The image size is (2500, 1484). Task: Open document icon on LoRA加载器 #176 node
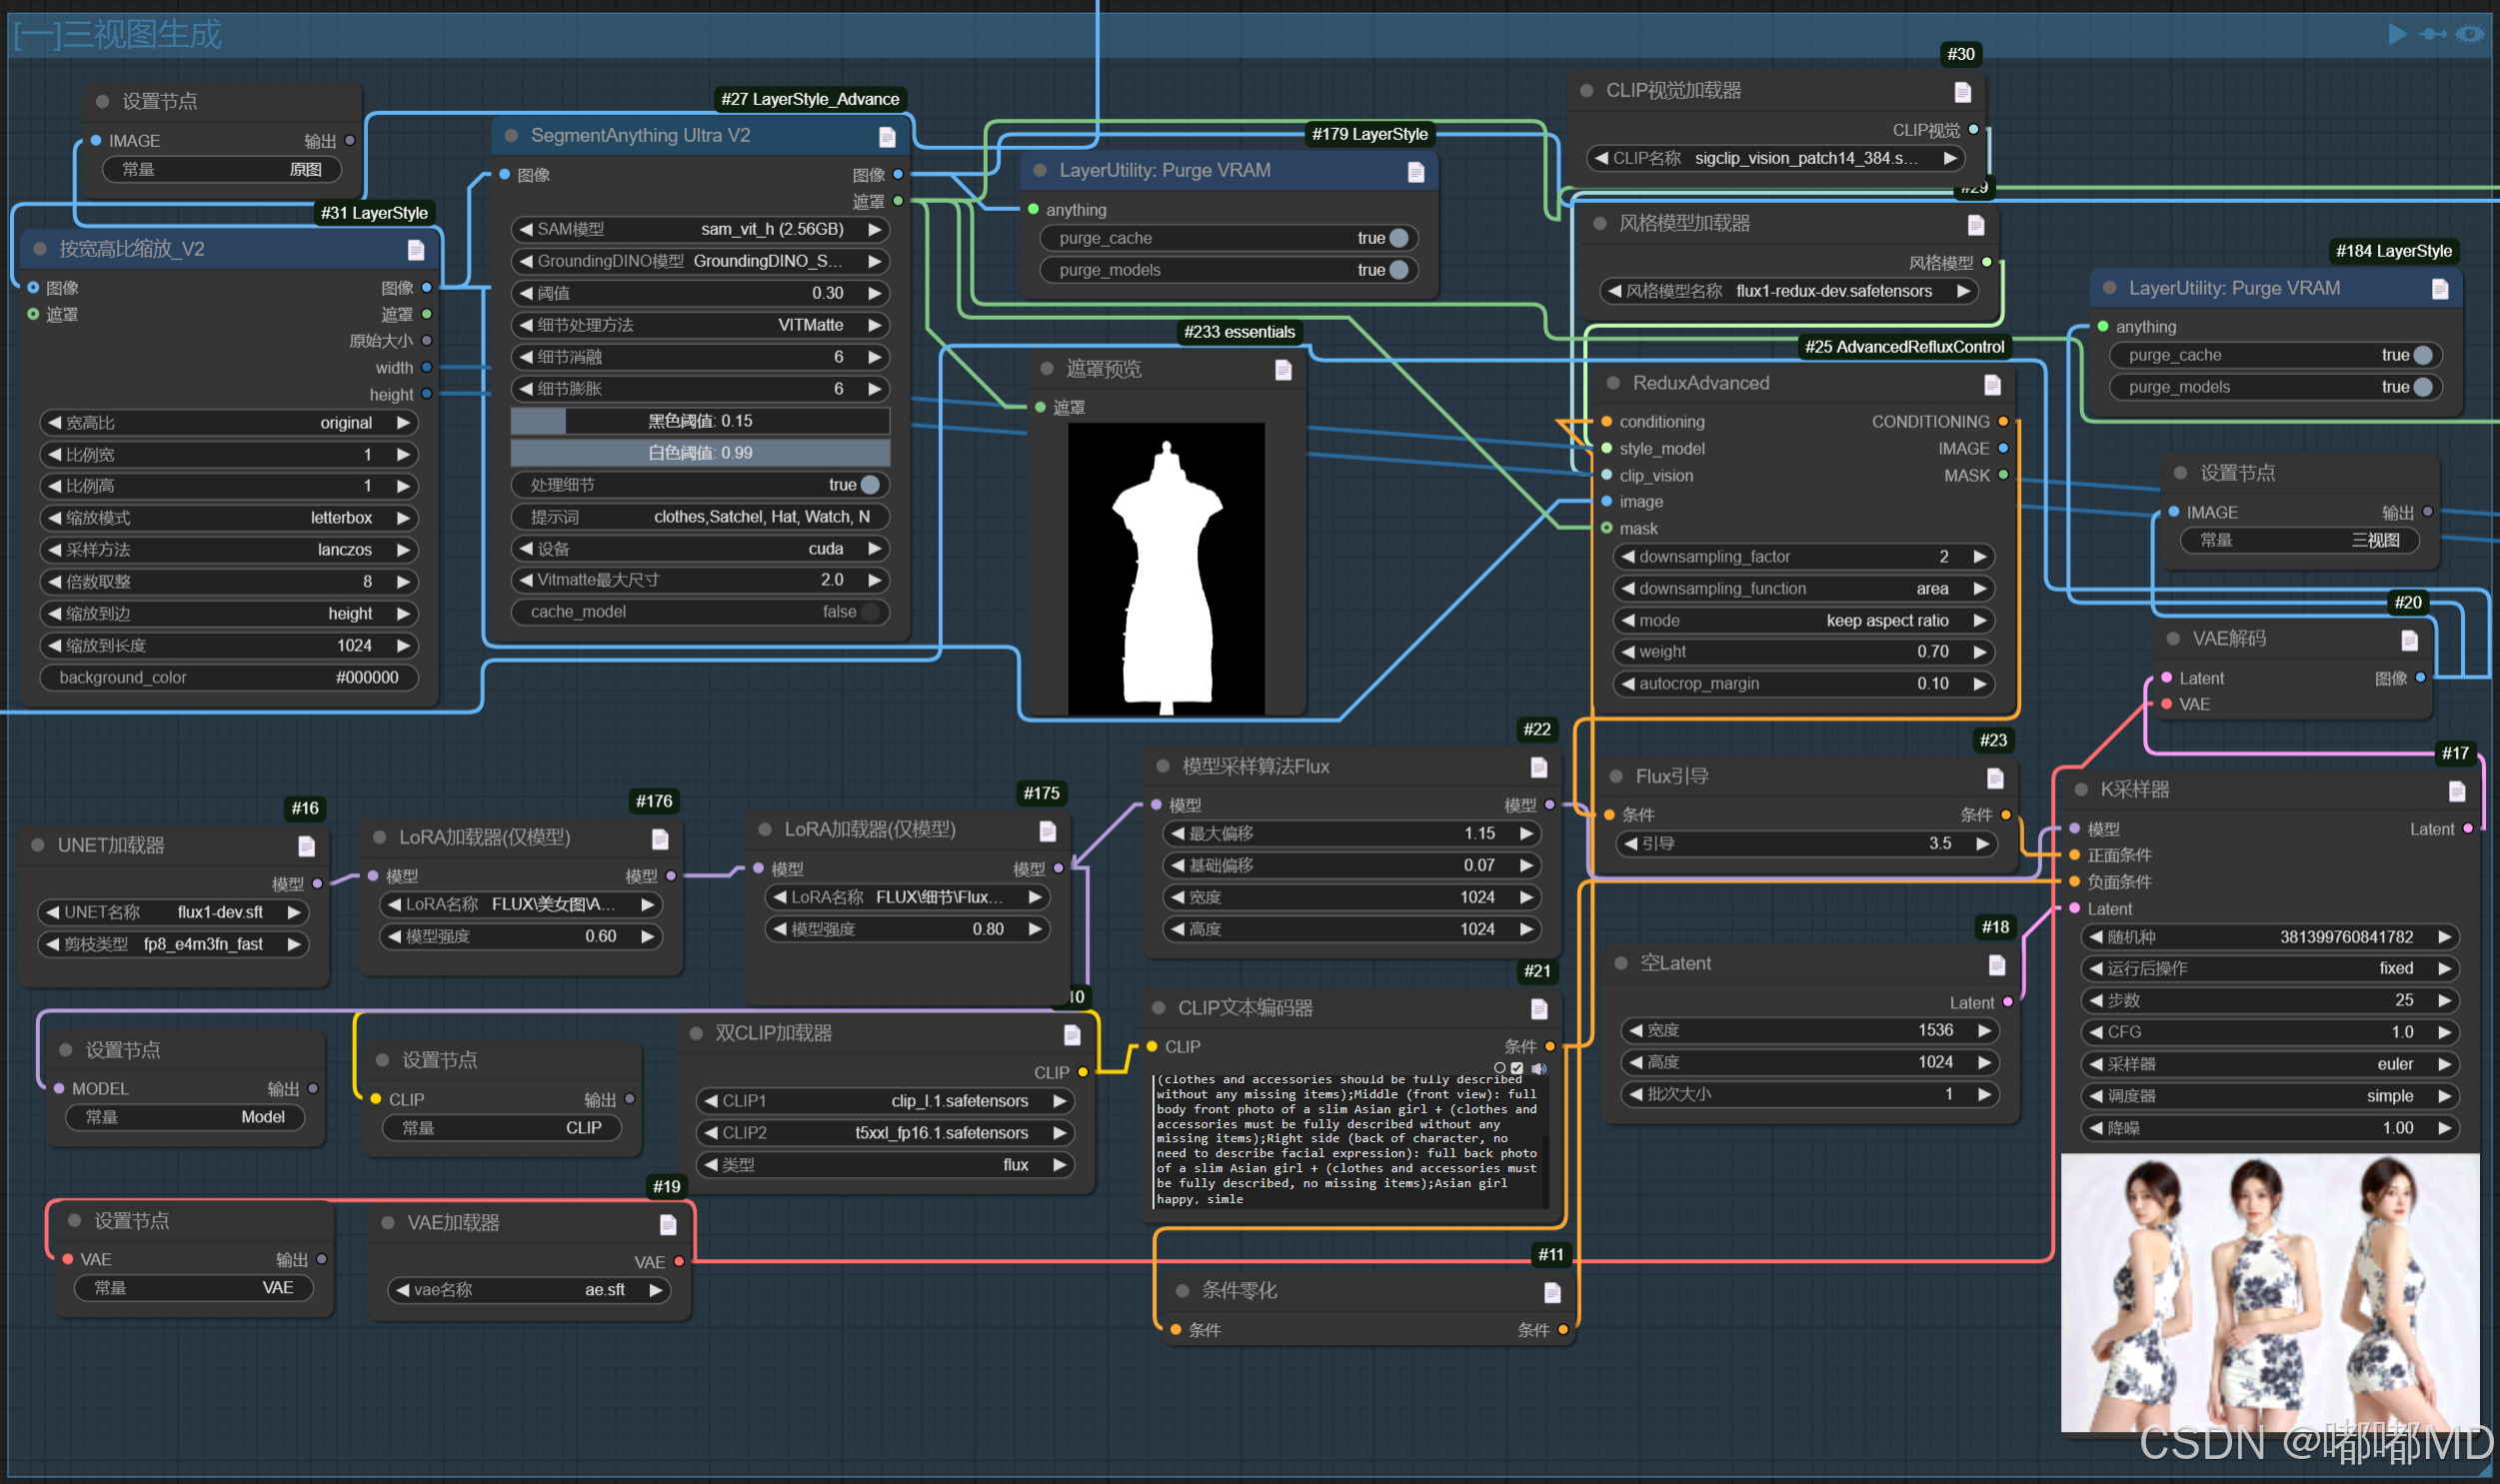[659, 838]
